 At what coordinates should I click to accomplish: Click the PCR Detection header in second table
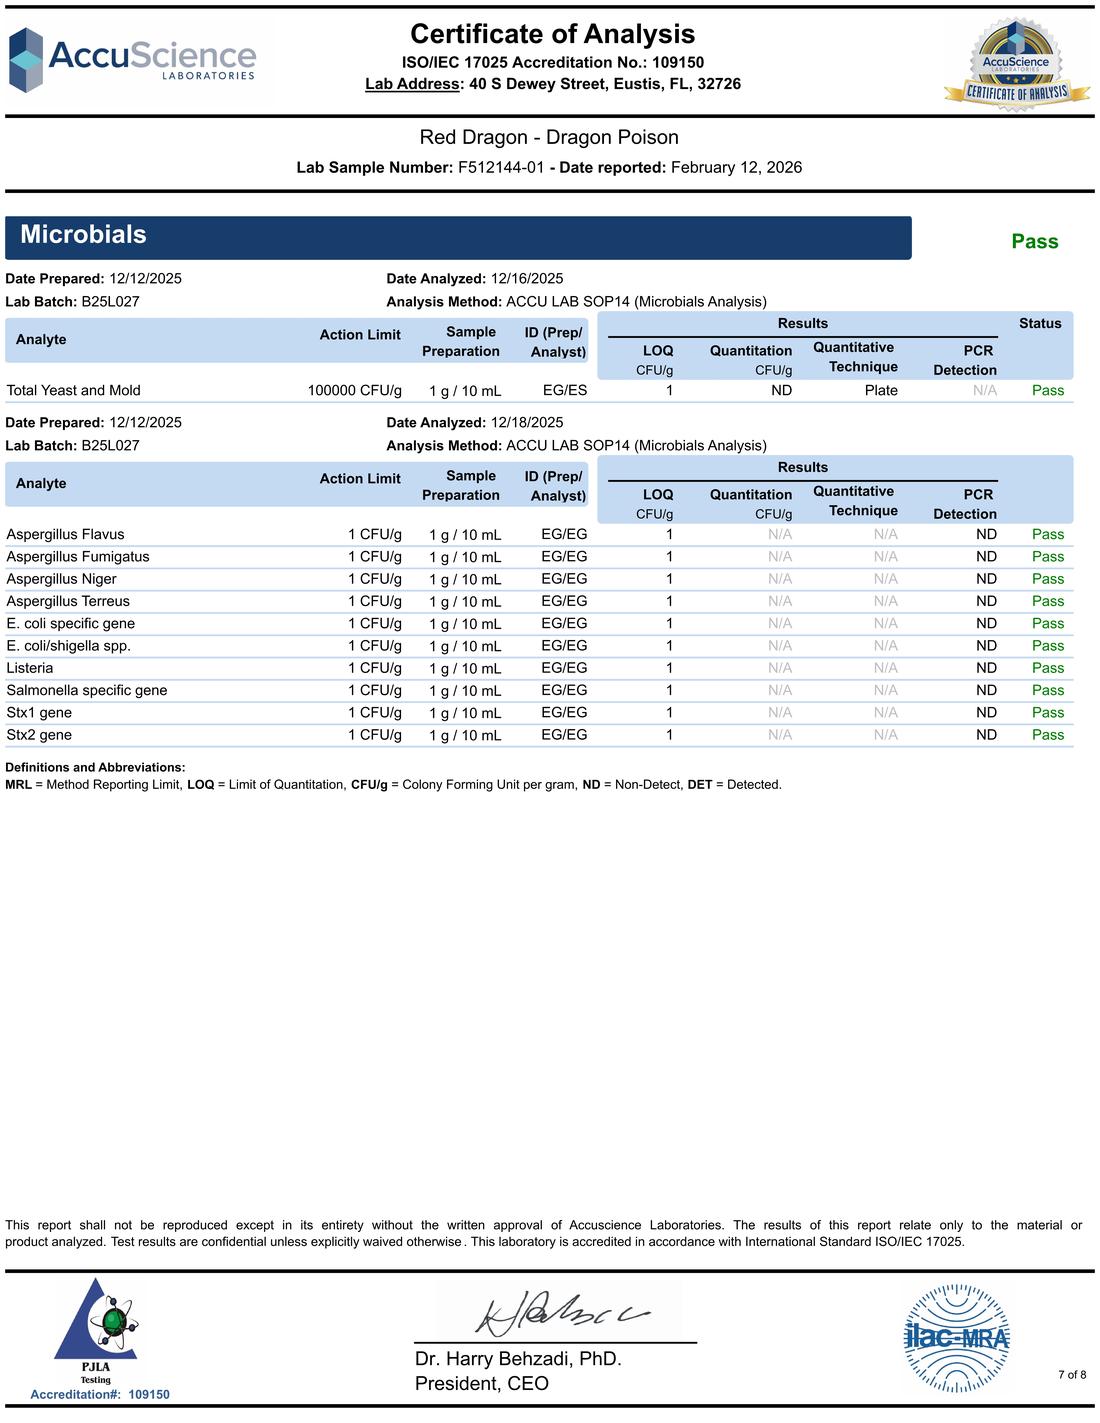click(965, 503)
